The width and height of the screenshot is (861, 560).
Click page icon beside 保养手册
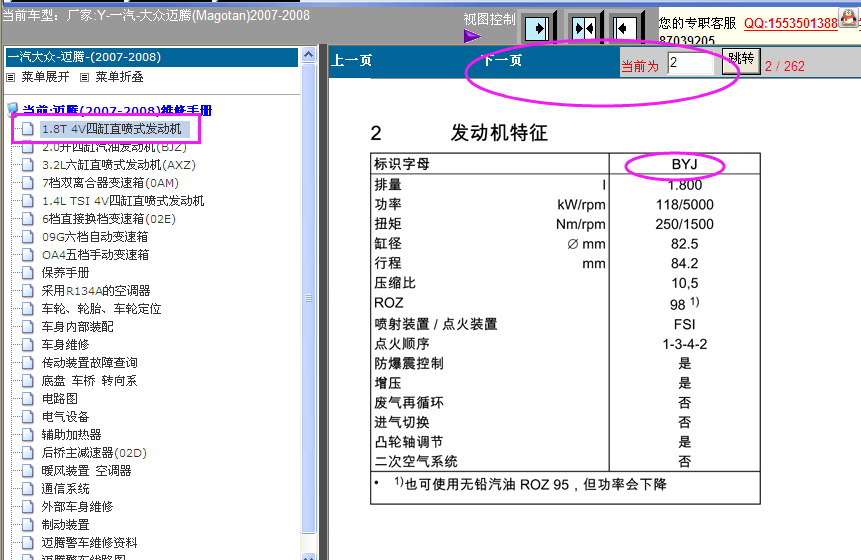(27, 273)
